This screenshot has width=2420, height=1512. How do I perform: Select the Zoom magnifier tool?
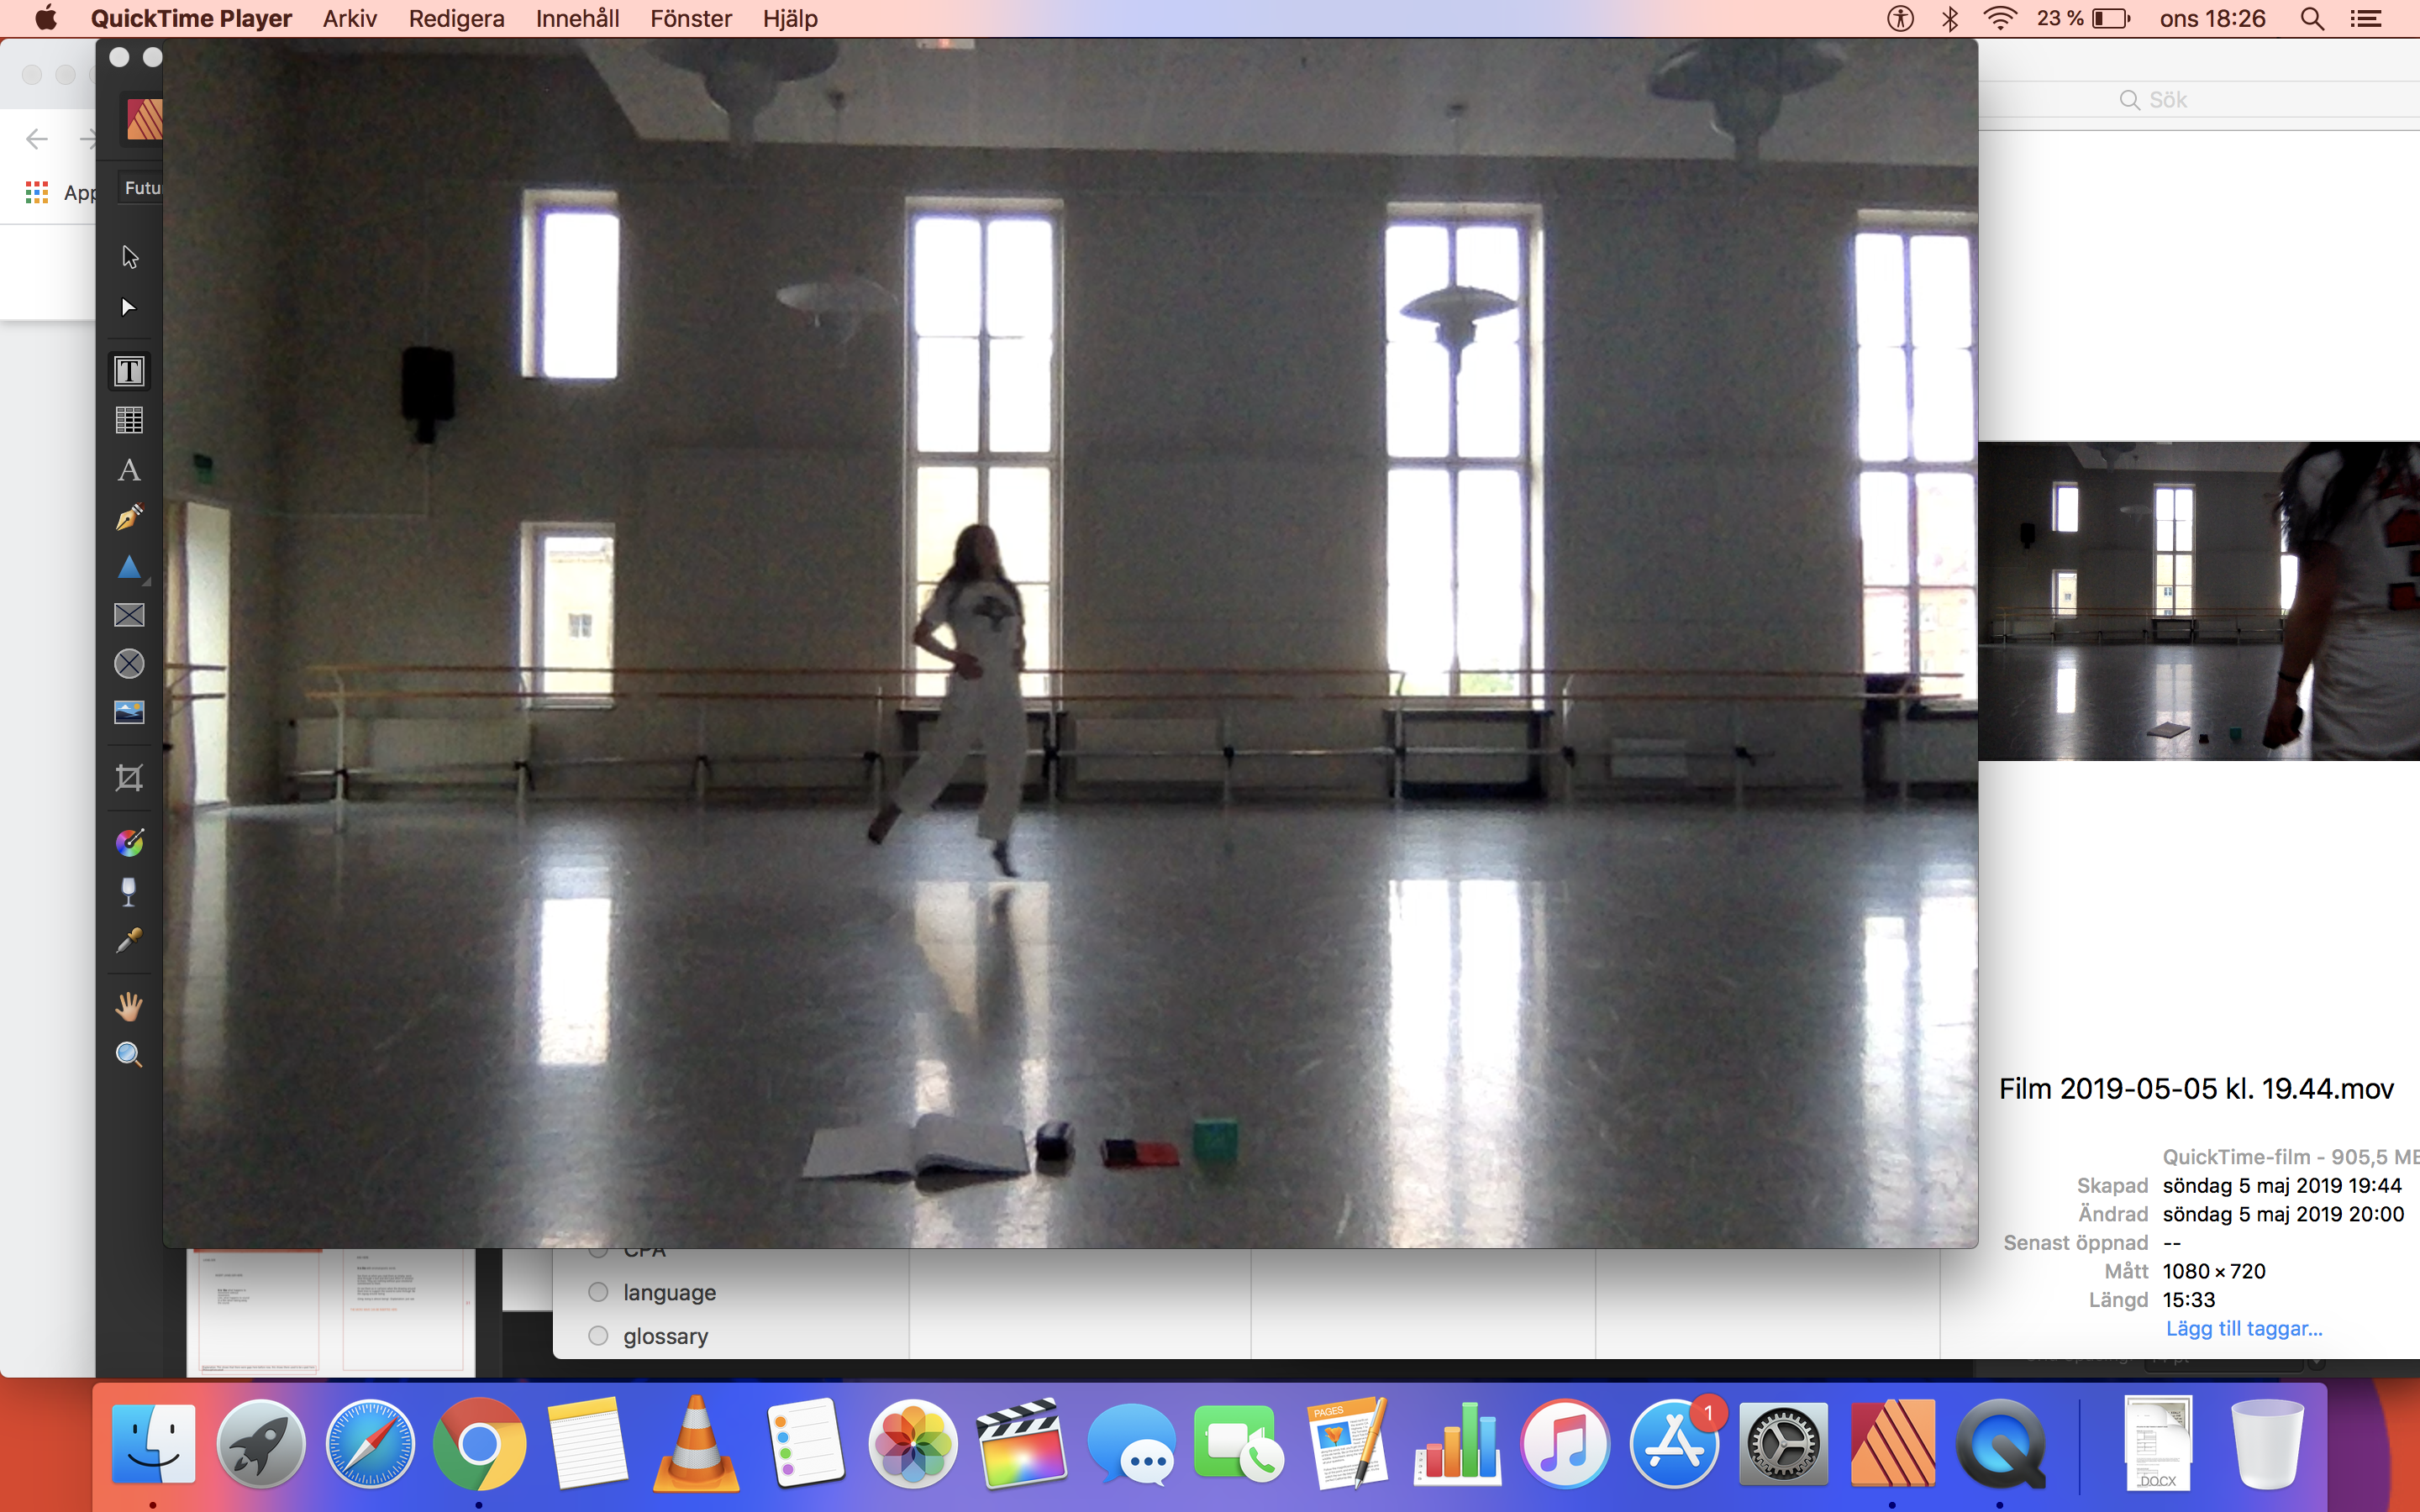[x=129, y=1055]
